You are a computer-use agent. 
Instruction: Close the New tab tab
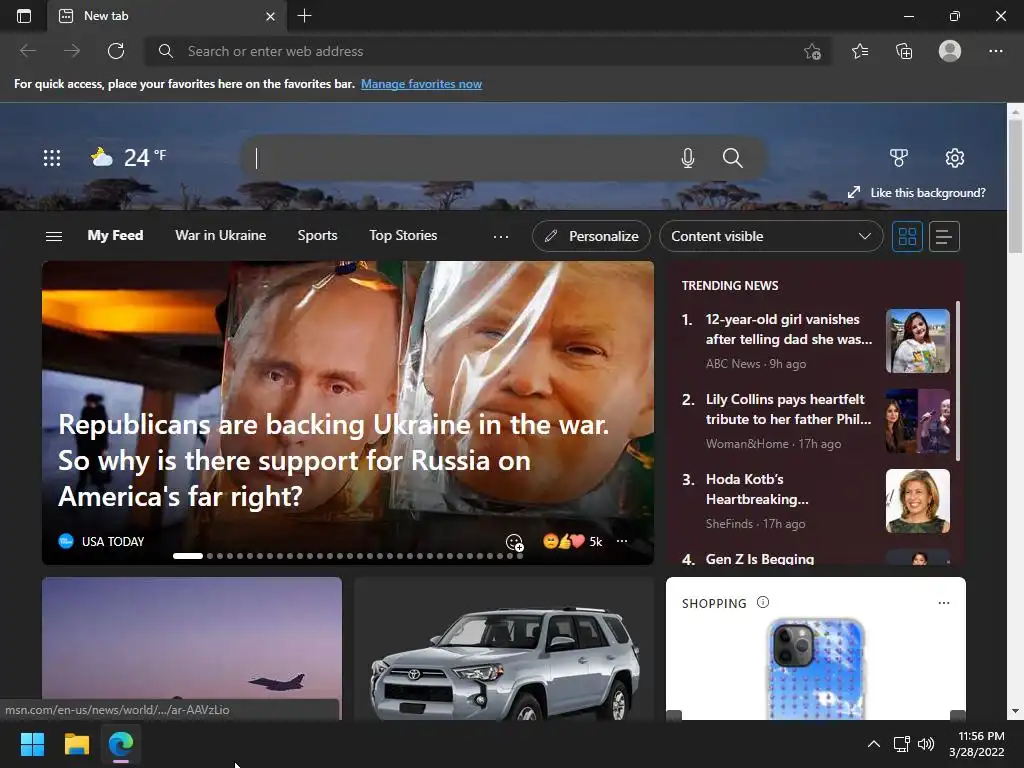tap(270, 16)
